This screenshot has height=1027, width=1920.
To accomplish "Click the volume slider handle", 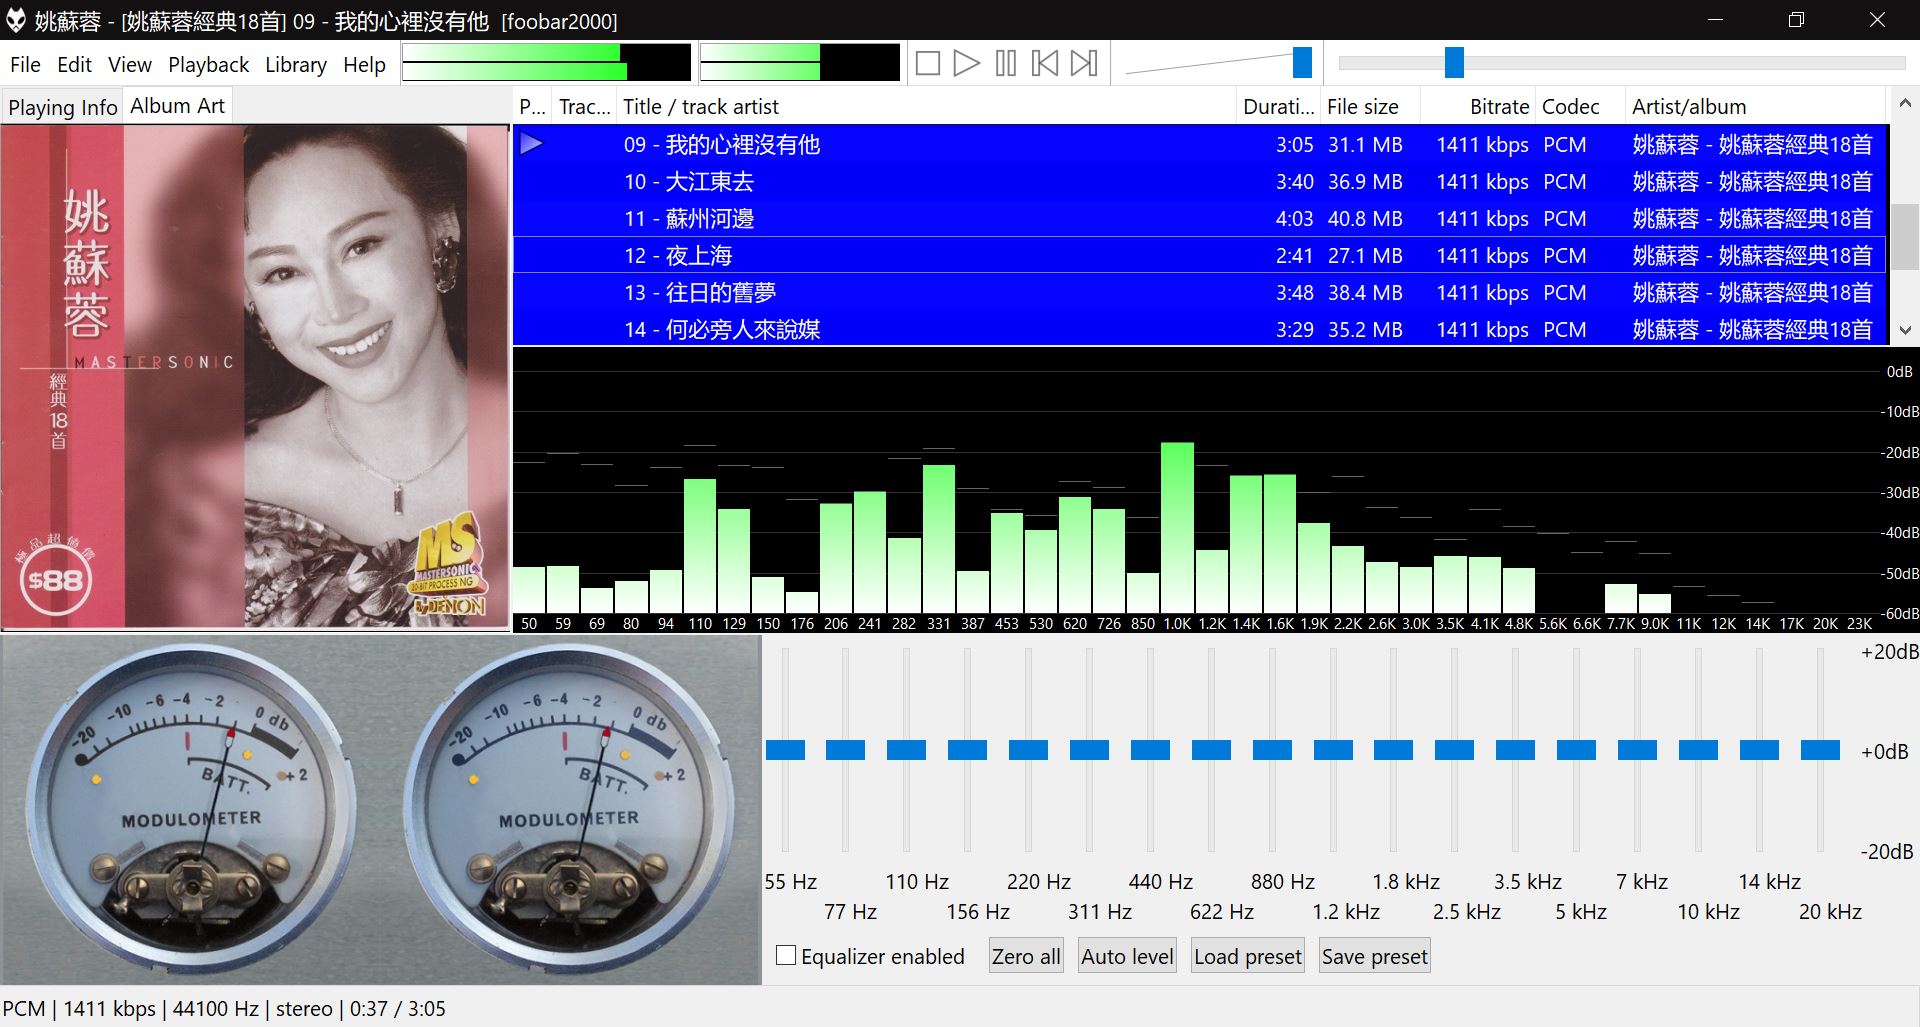I will (x=1302, y=62).
